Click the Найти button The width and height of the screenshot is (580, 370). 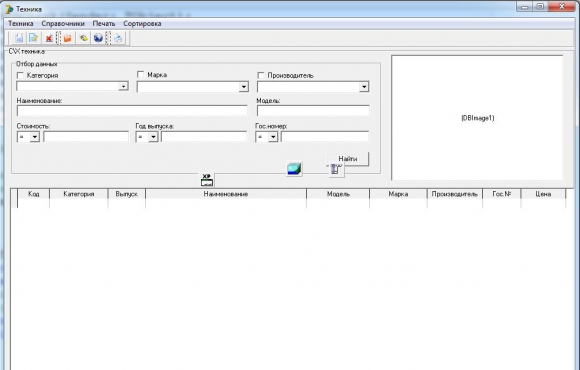[x=348, y=159]
